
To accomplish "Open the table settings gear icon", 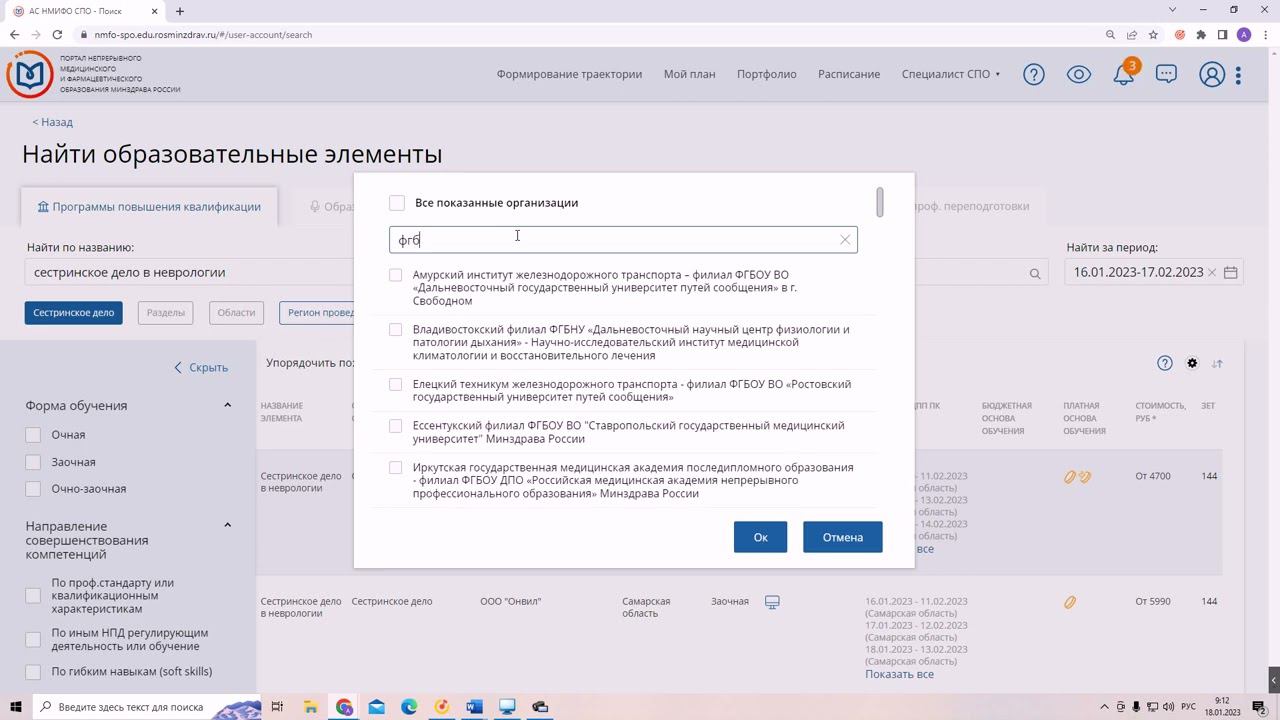I will point(1192,363).
